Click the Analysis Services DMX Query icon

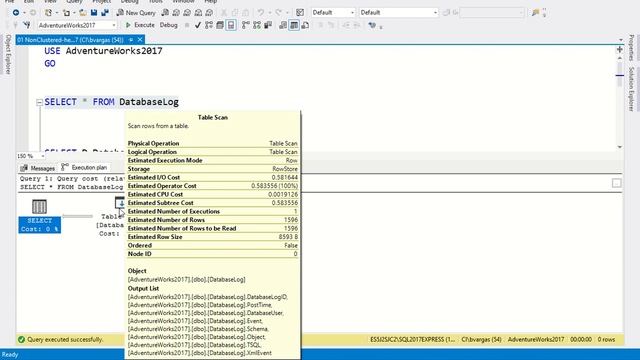point(187,13)
